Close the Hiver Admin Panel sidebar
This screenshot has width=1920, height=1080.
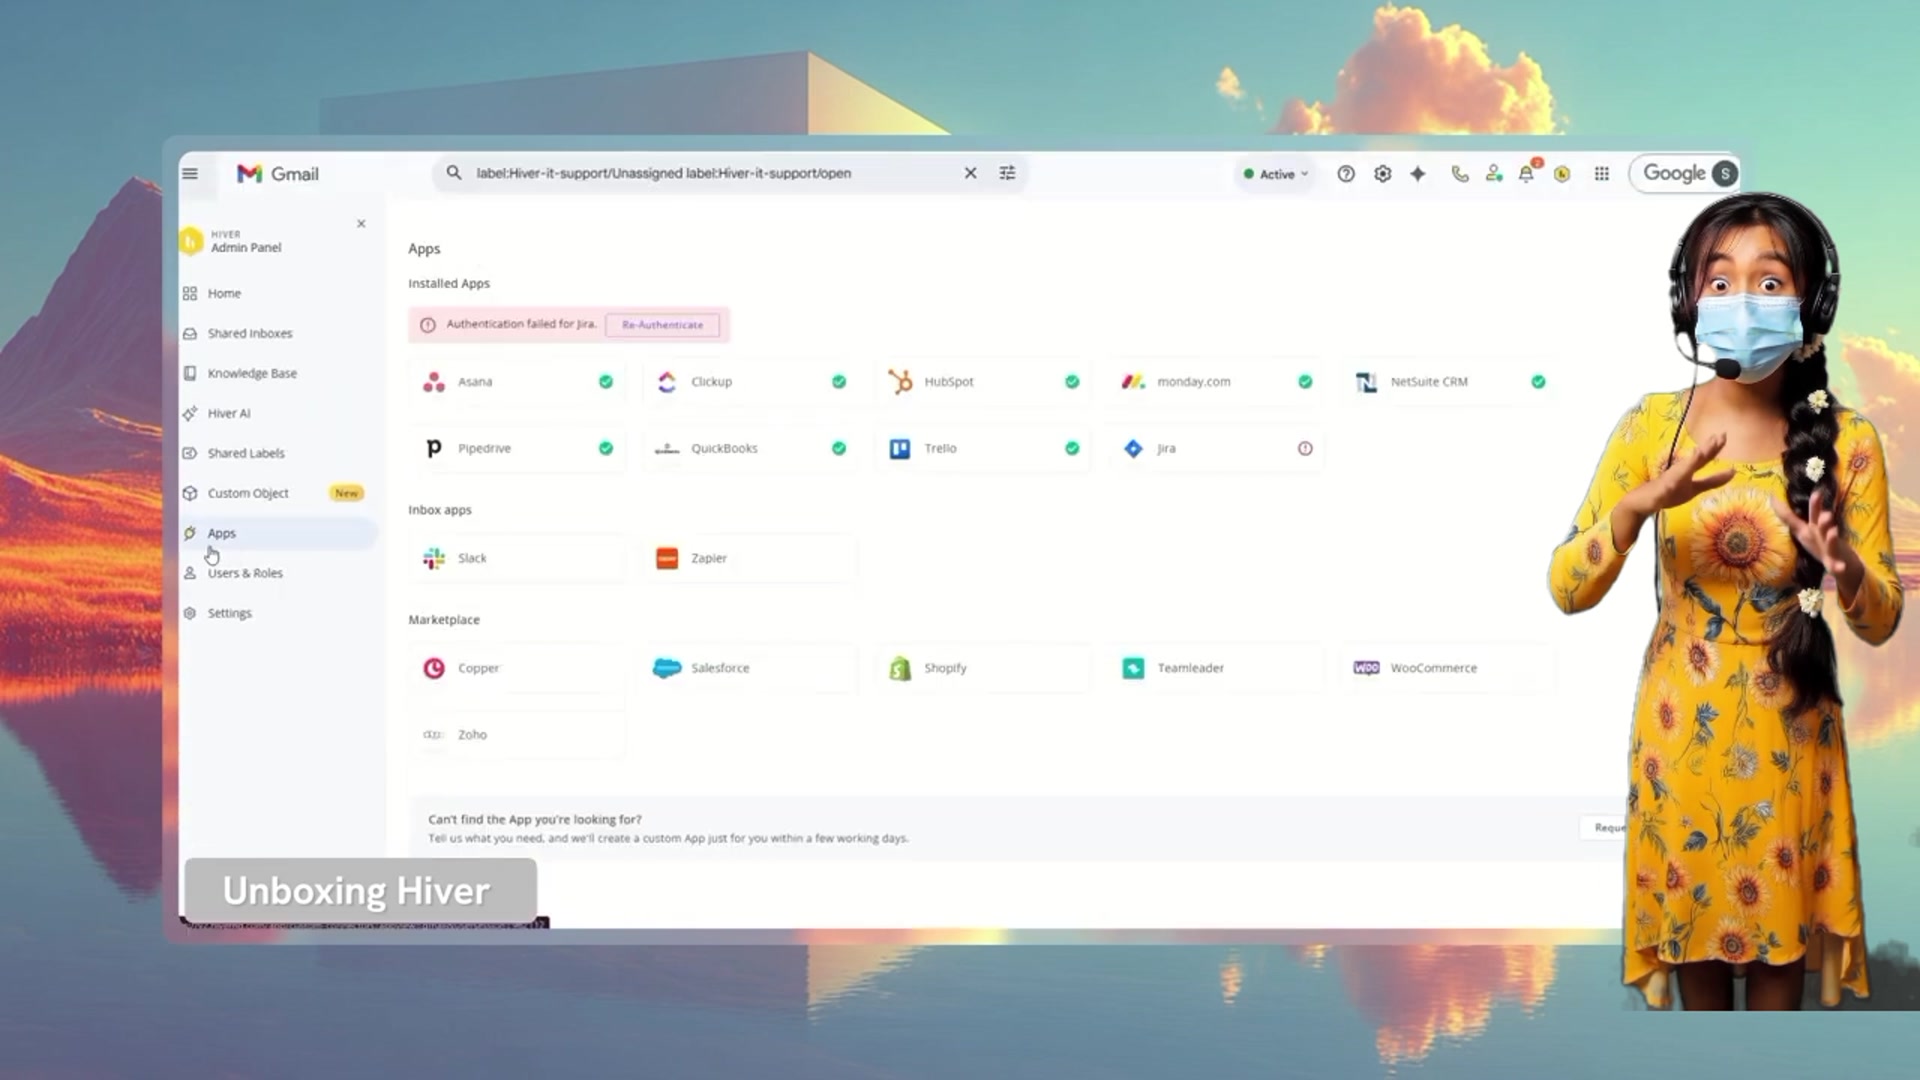(x=361, y=224)
